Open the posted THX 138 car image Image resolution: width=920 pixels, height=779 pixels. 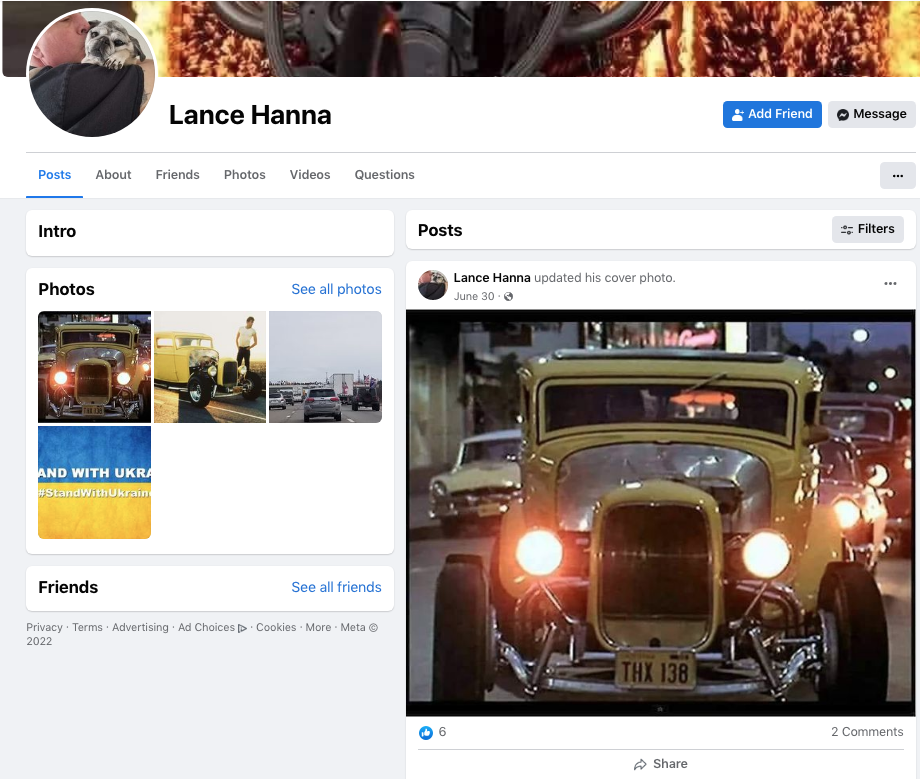click(660, 513)
